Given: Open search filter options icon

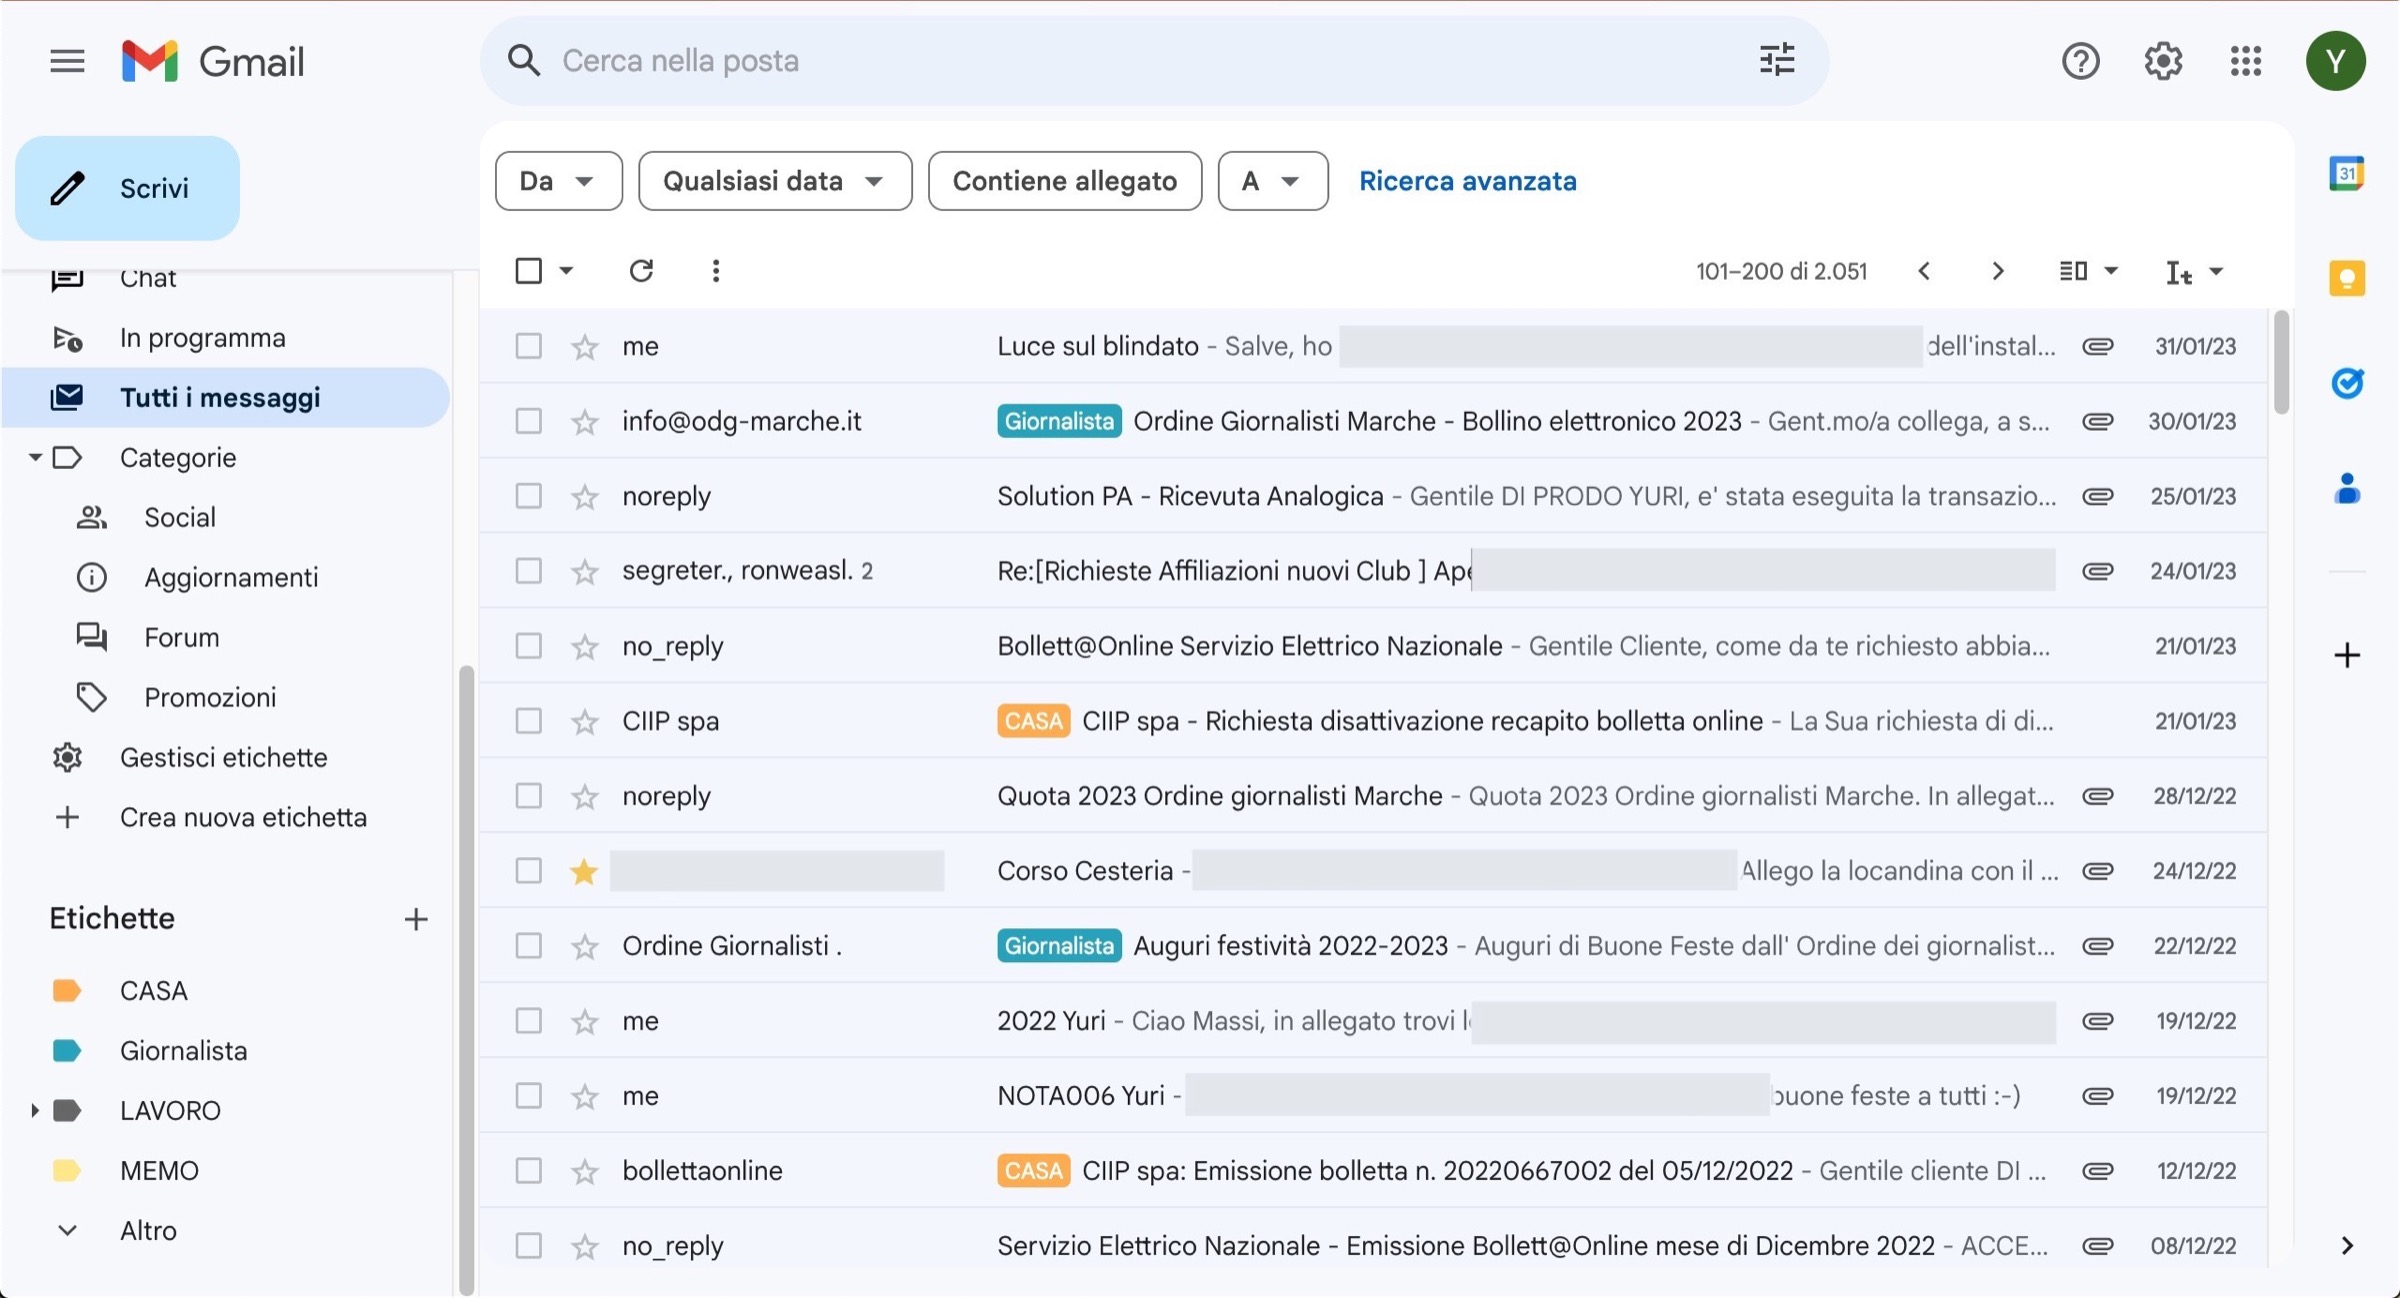Looking at the screenshot, I should (x=1776, y=60).
